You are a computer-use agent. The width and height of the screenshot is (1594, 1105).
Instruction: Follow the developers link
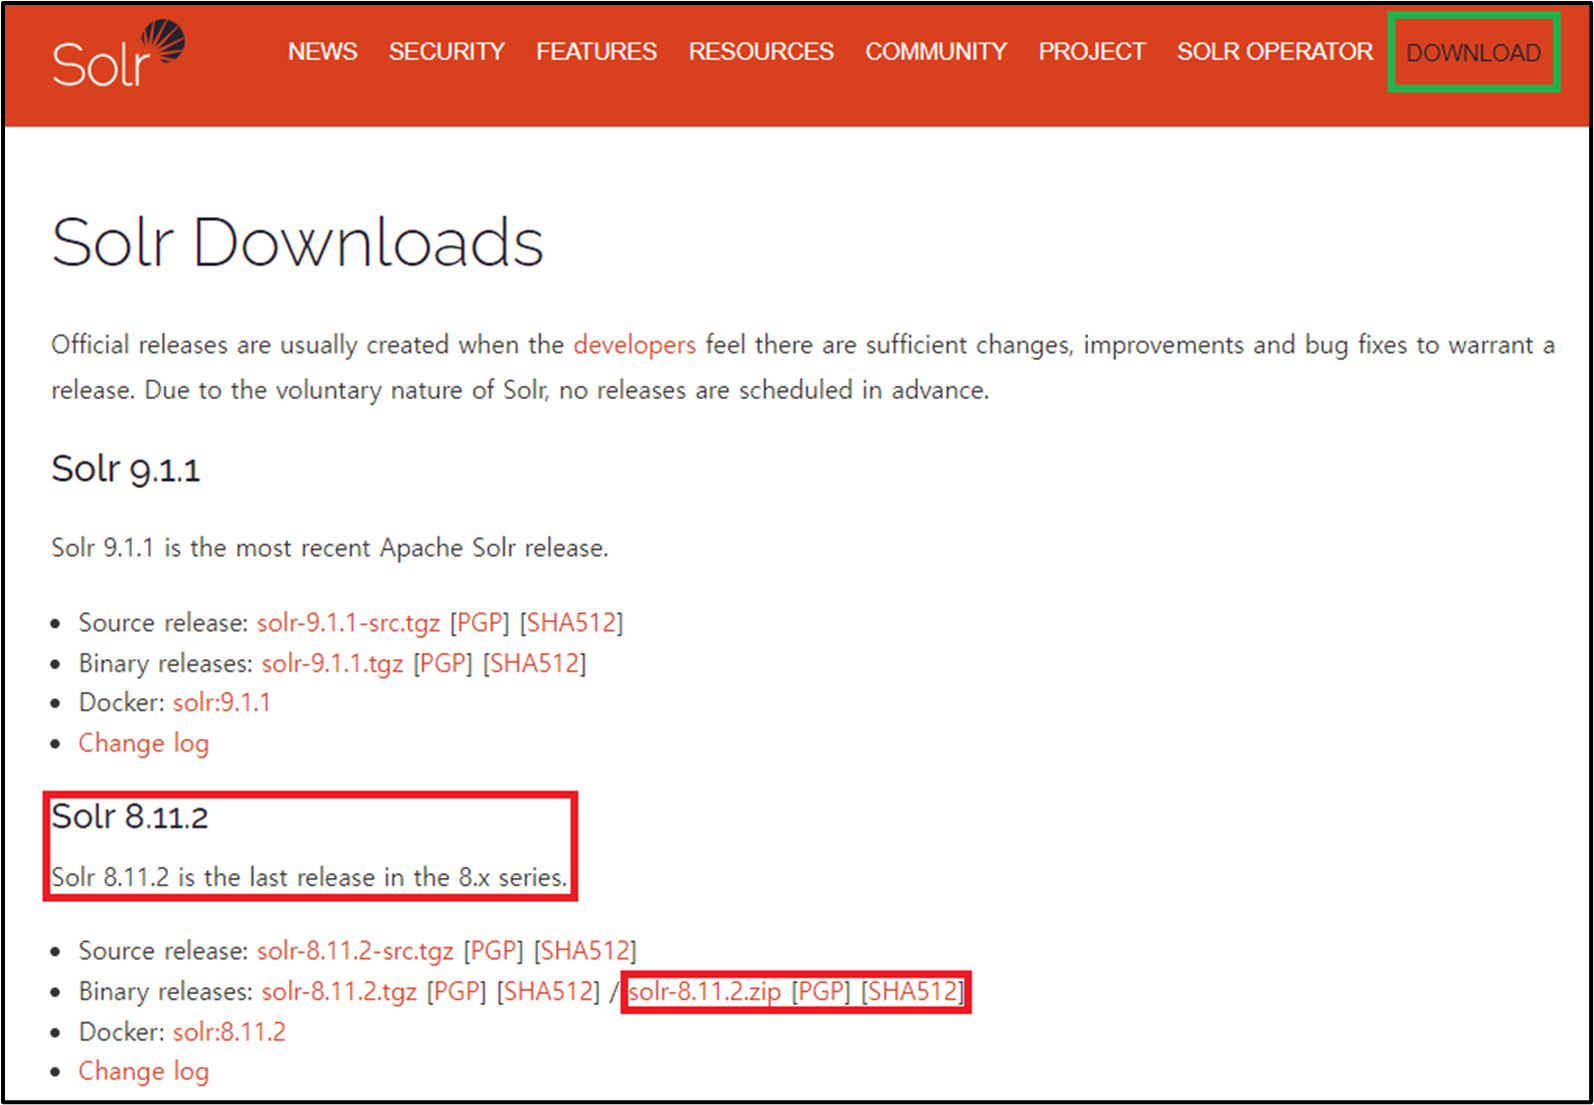[634, 345]
